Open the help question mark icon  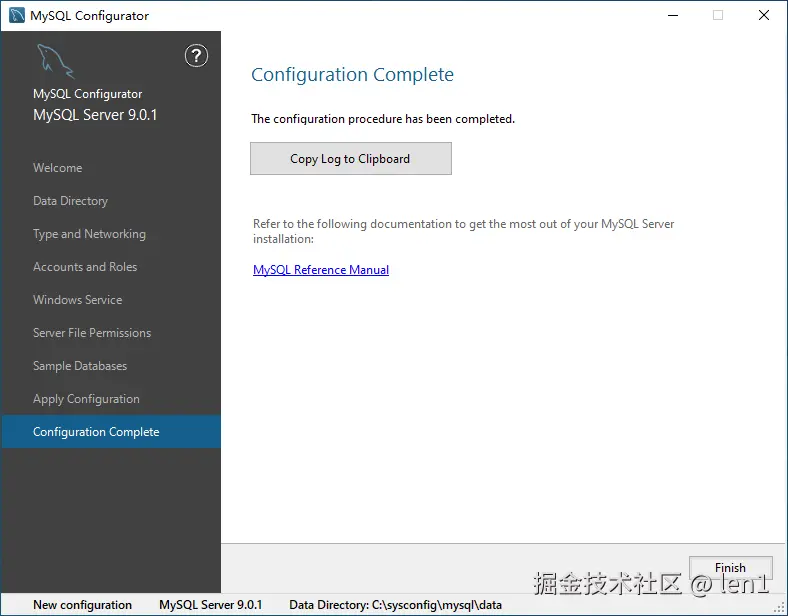pos(196,56)
